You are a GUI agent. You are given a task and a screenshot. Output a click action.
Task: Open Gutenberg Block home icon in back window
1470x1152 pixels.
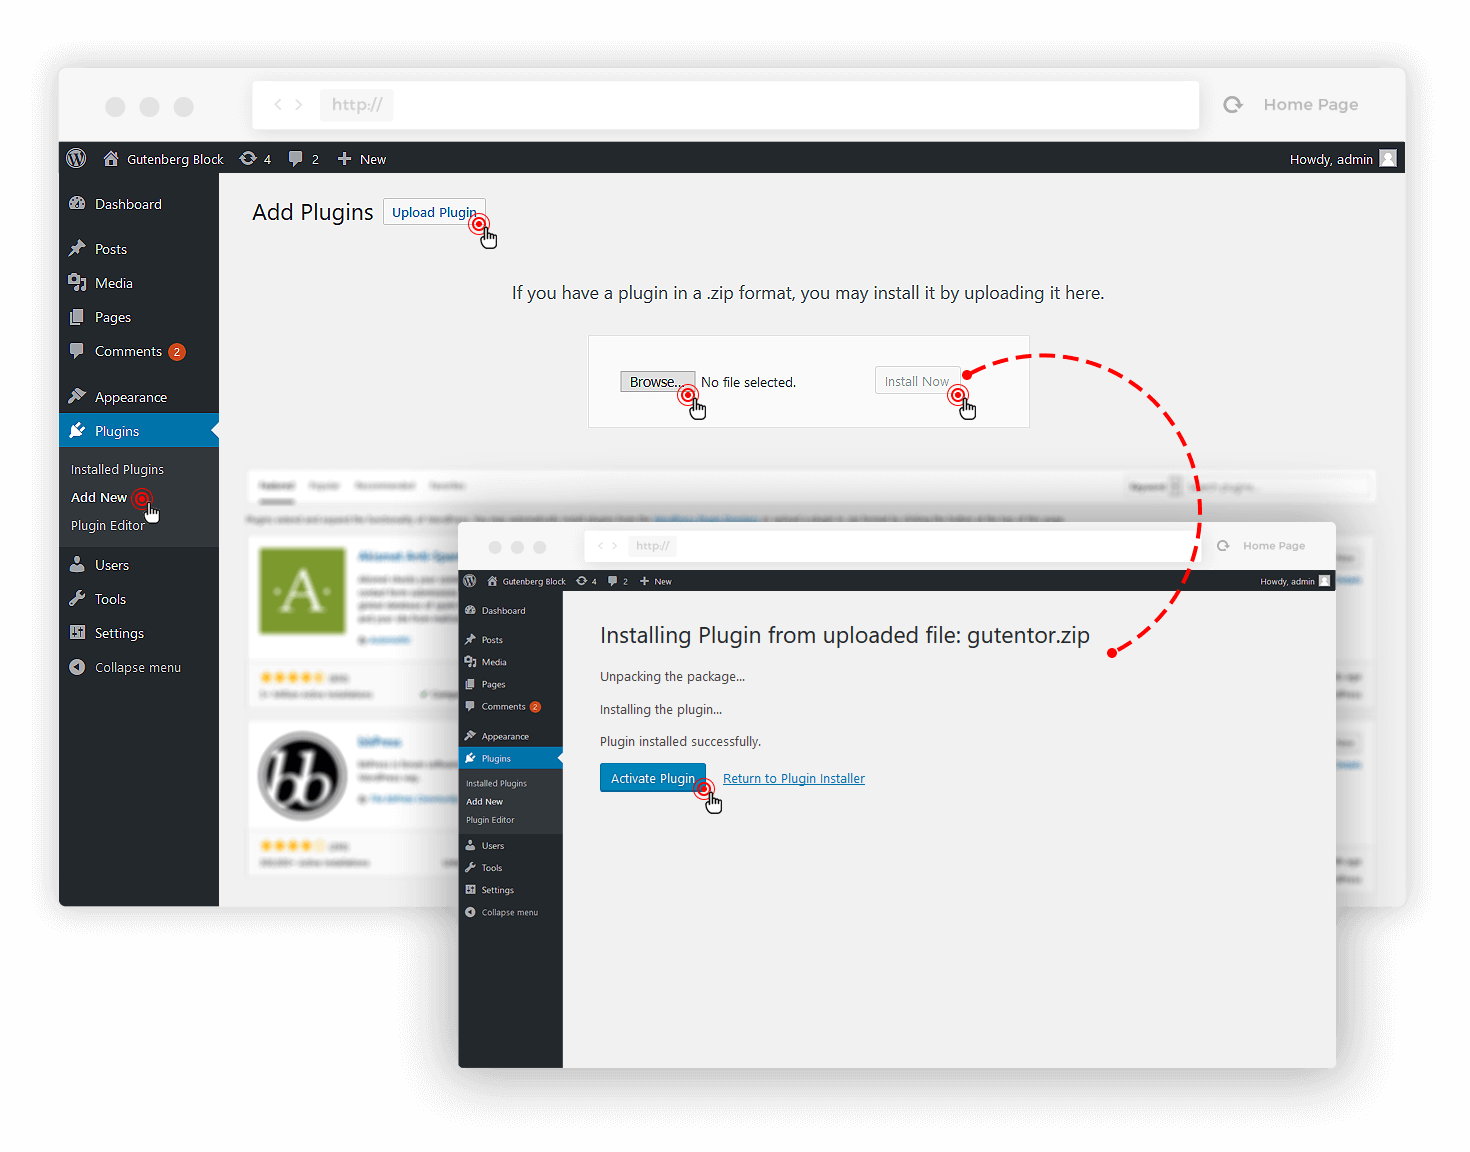(x=111, y=158)
